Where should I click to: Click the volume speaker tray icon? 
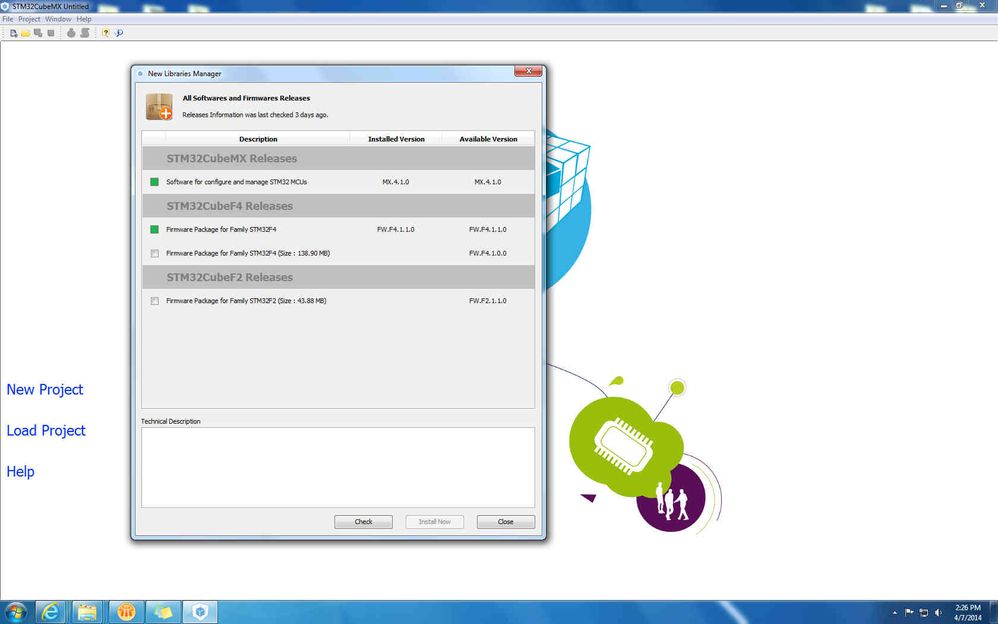coord(938,613)
